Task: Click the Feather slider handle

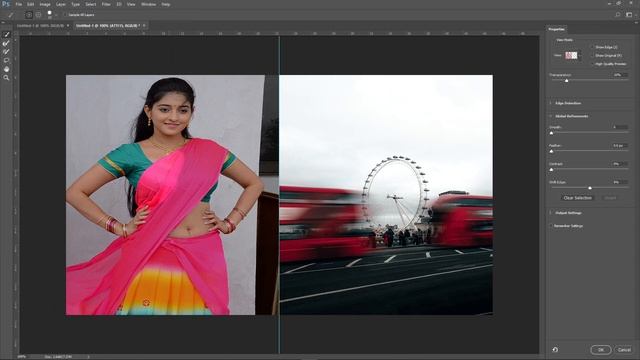Action: (x=551, y=151)
